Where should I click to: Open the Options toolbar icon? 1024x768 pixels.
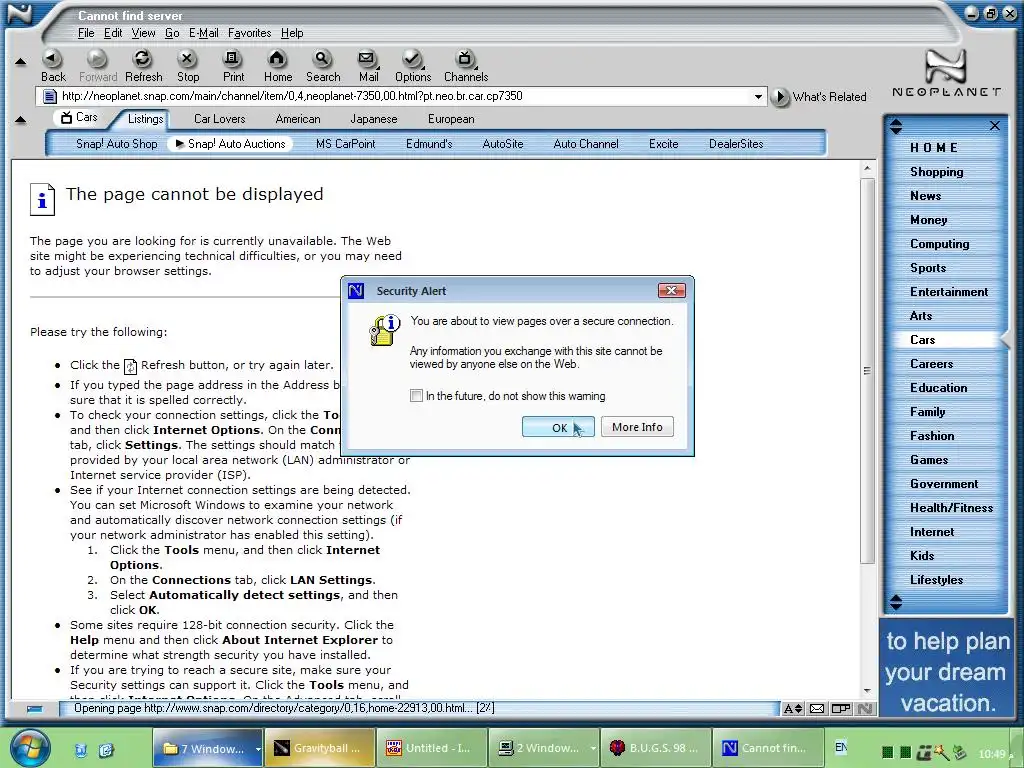412,60
